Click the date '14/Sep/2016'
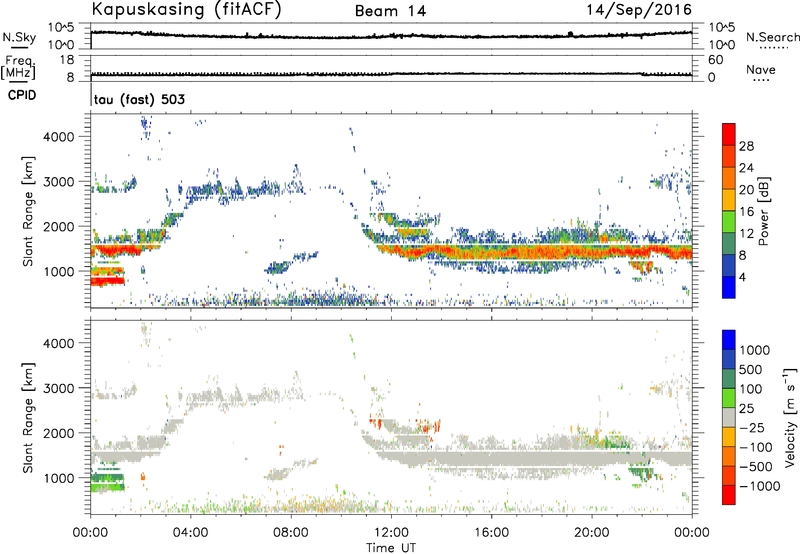The image size is (800, 554). [639, 10]
